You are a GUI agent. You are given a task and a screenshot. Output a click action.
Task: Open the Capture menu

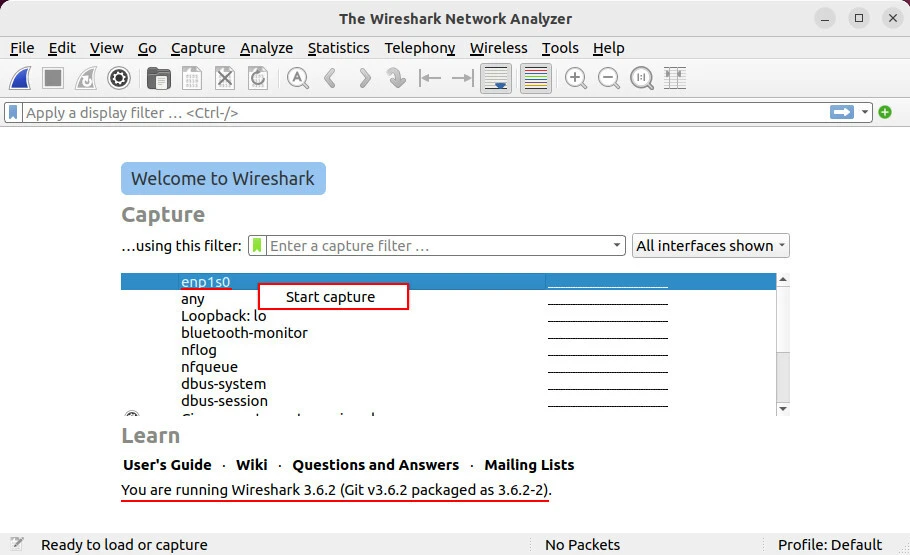coord(198,48)
